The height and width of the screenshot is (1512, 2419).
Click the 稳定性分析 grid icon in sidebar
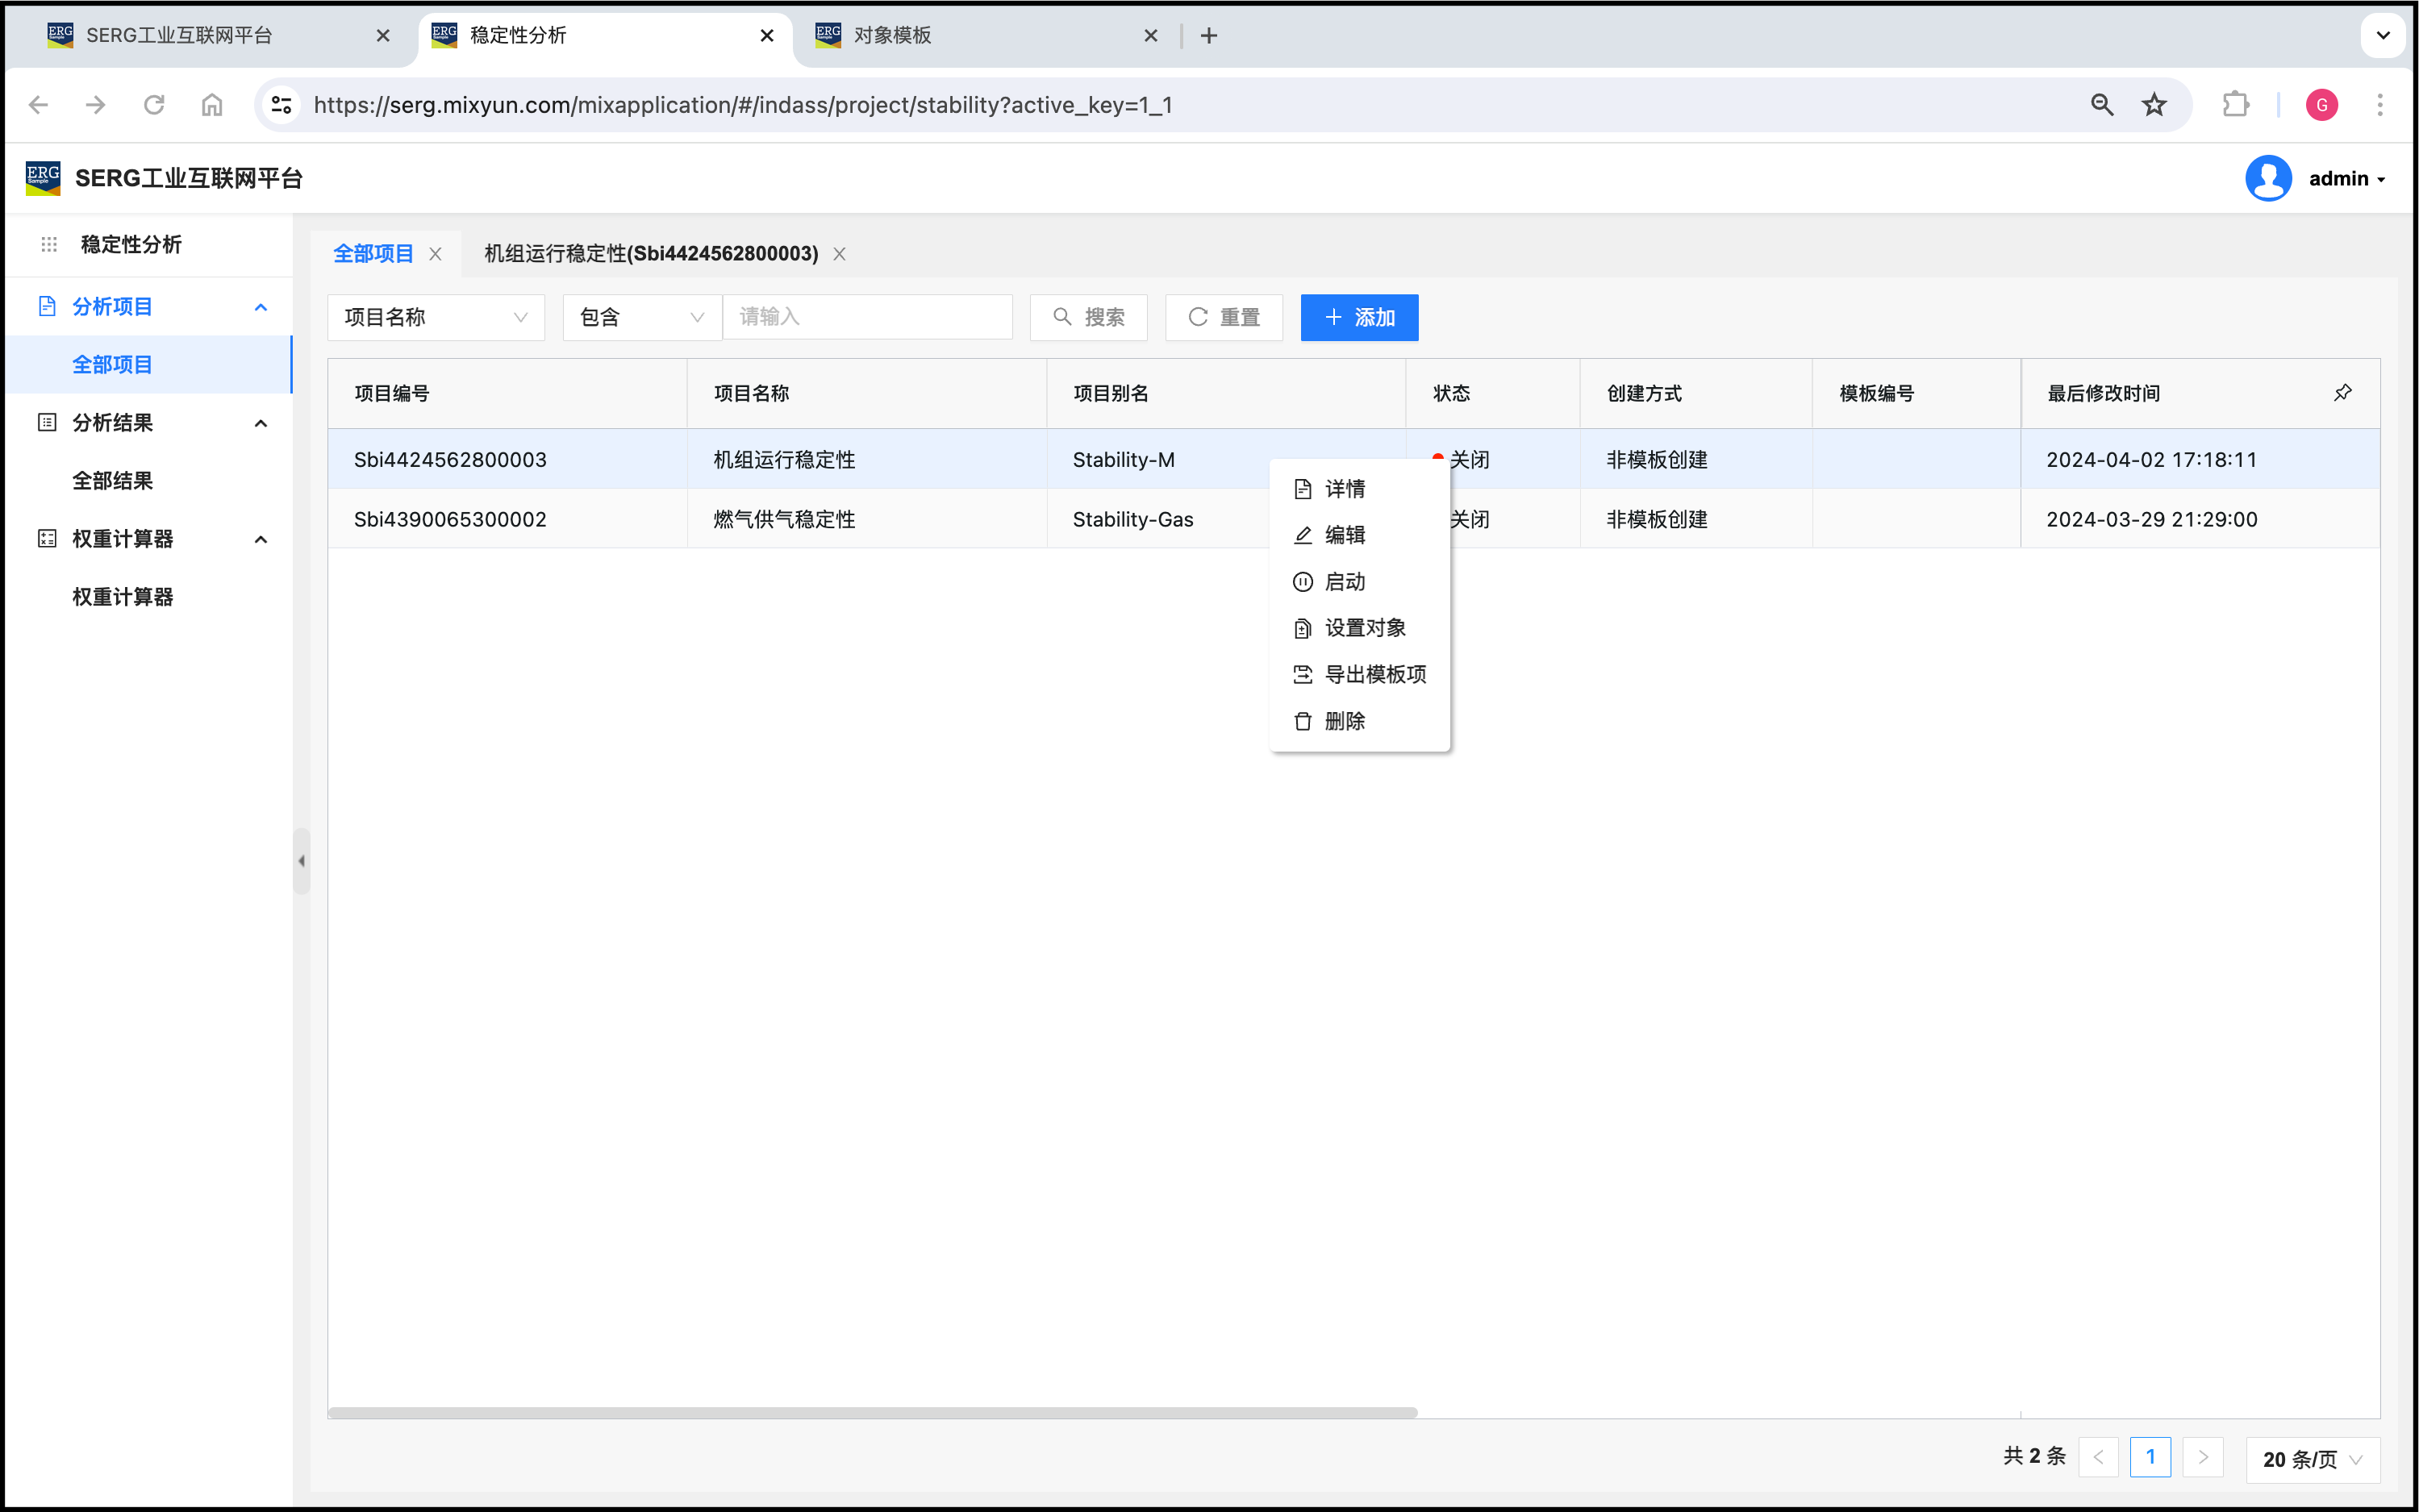48,245
